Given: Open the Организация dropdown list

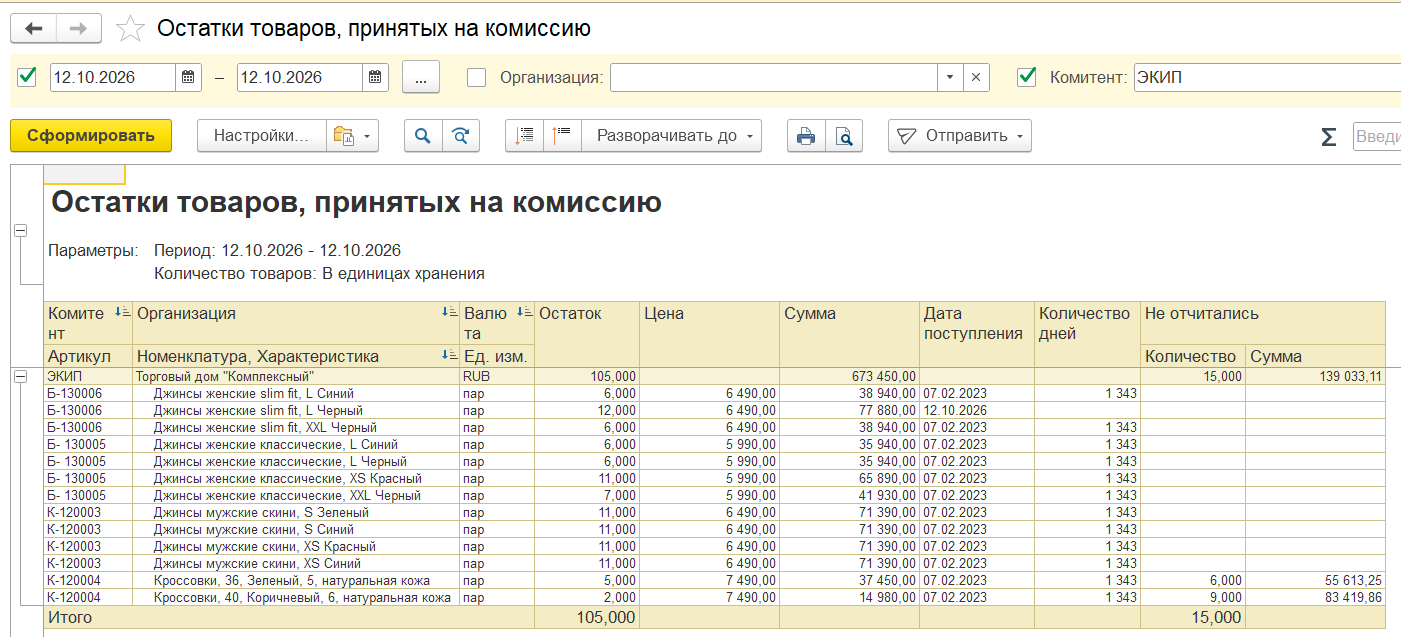Looking at the screenshot, I should [950, 77].
